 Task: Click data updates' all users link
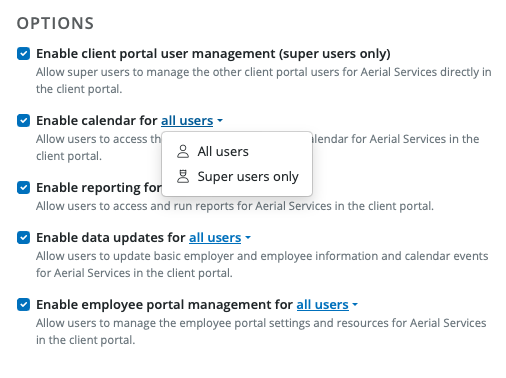(215, 238)
